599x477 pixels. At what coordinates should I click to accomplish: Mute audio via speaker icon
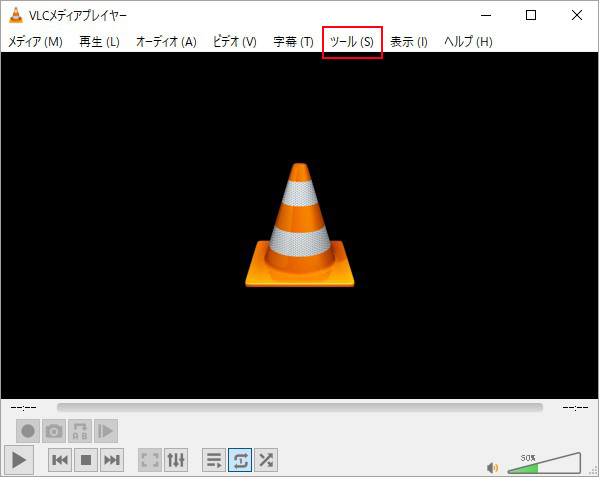[492, 467]
